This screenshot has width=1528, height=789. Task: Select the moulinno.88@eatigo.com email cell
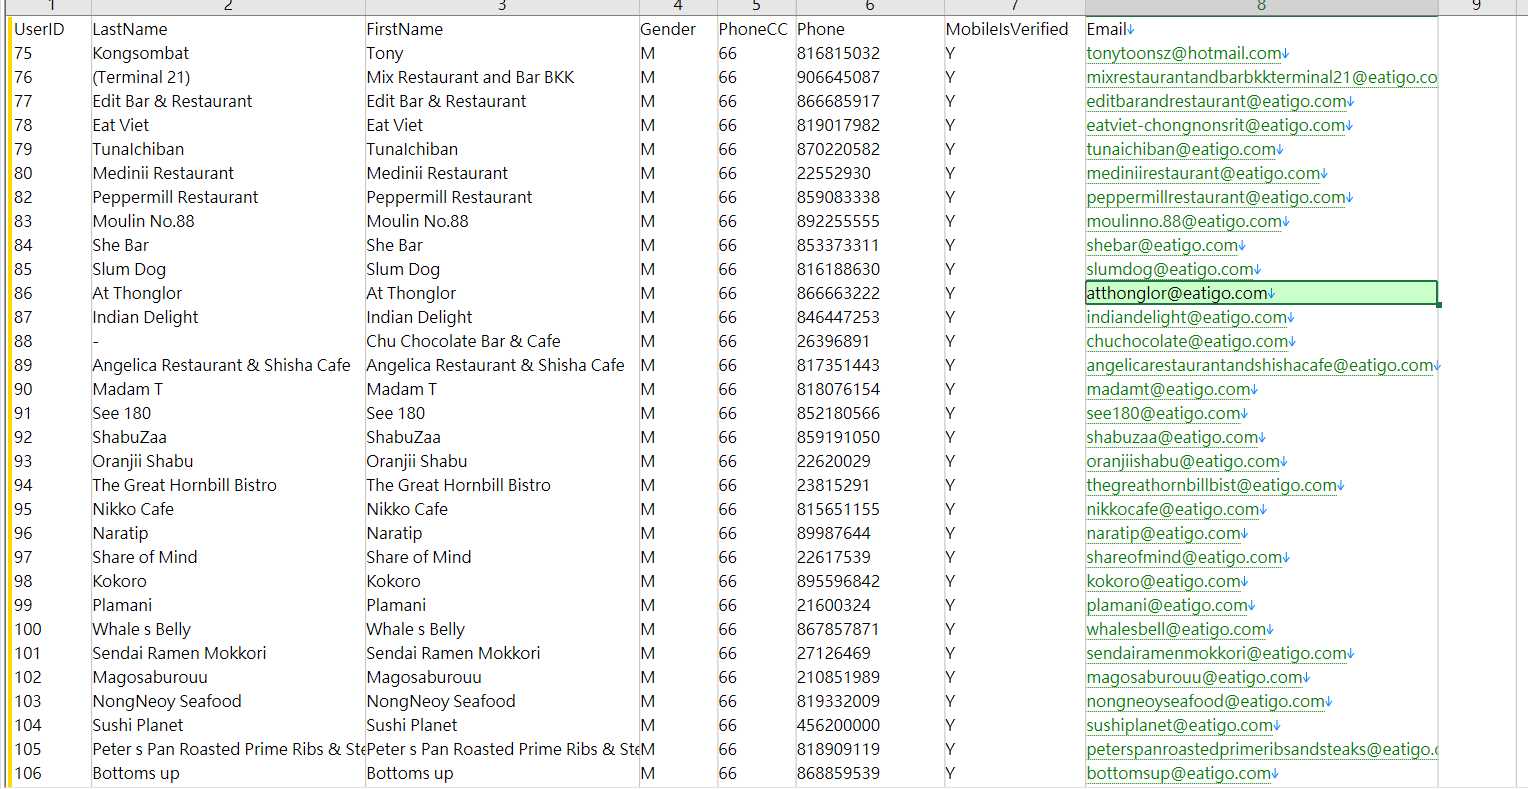coord(1261,221)
